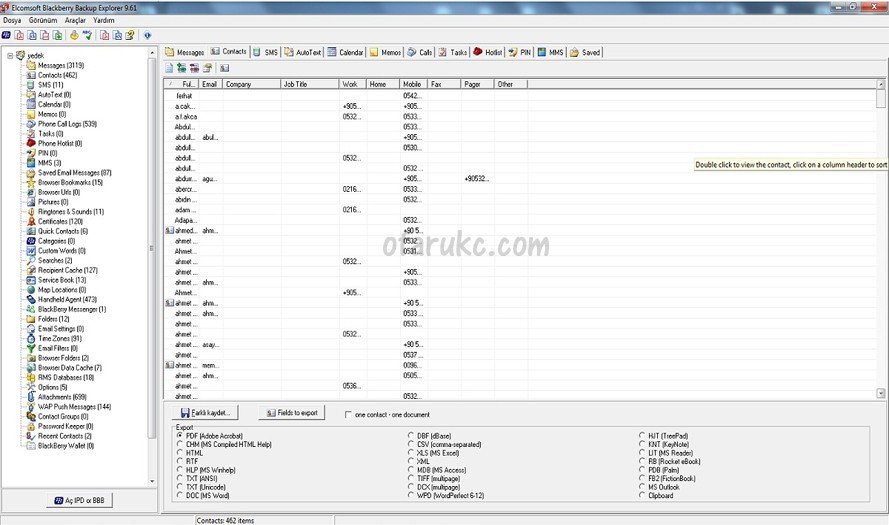The width and height of the screenshot is (889, 525).
Task: Switch to the Calls tab
Action: click(420, 52)
